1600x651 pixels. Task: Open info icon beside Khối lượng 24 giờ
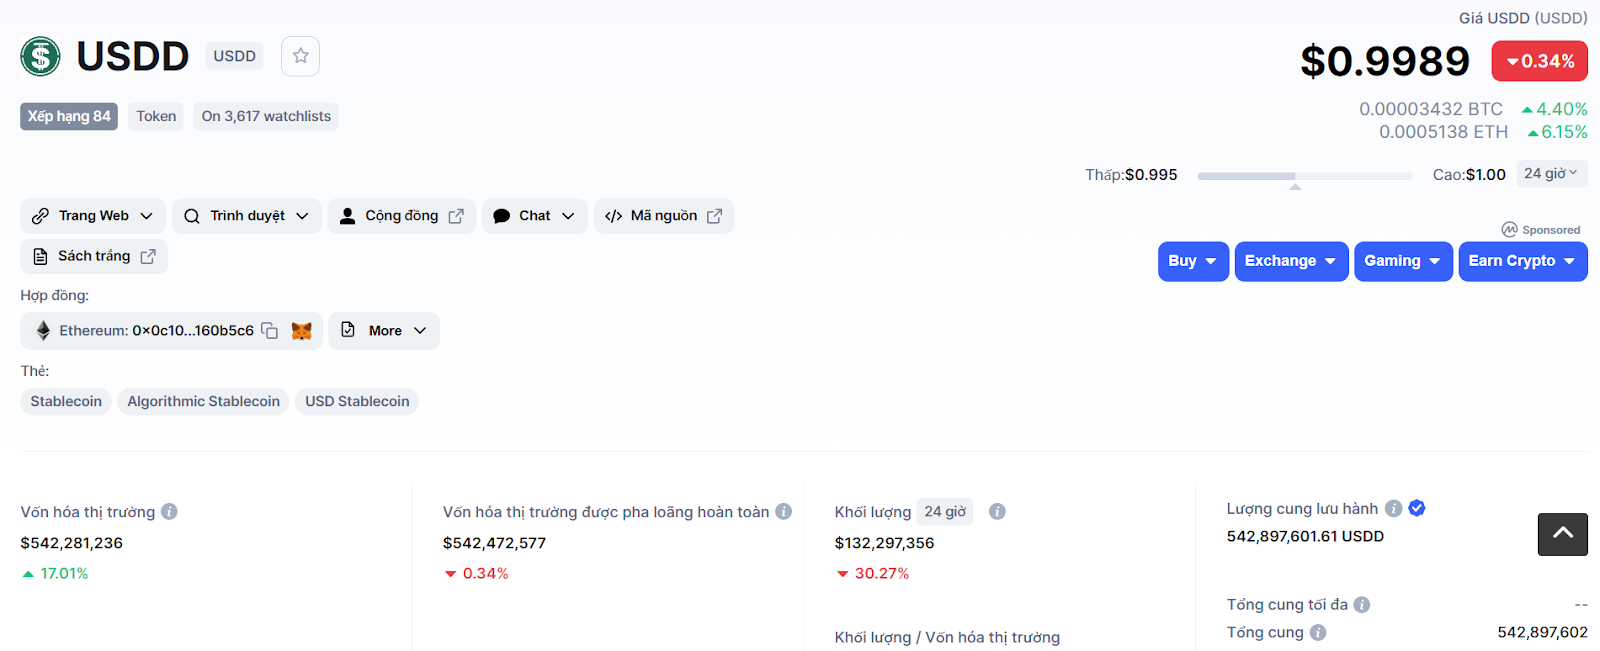[997, 511]
